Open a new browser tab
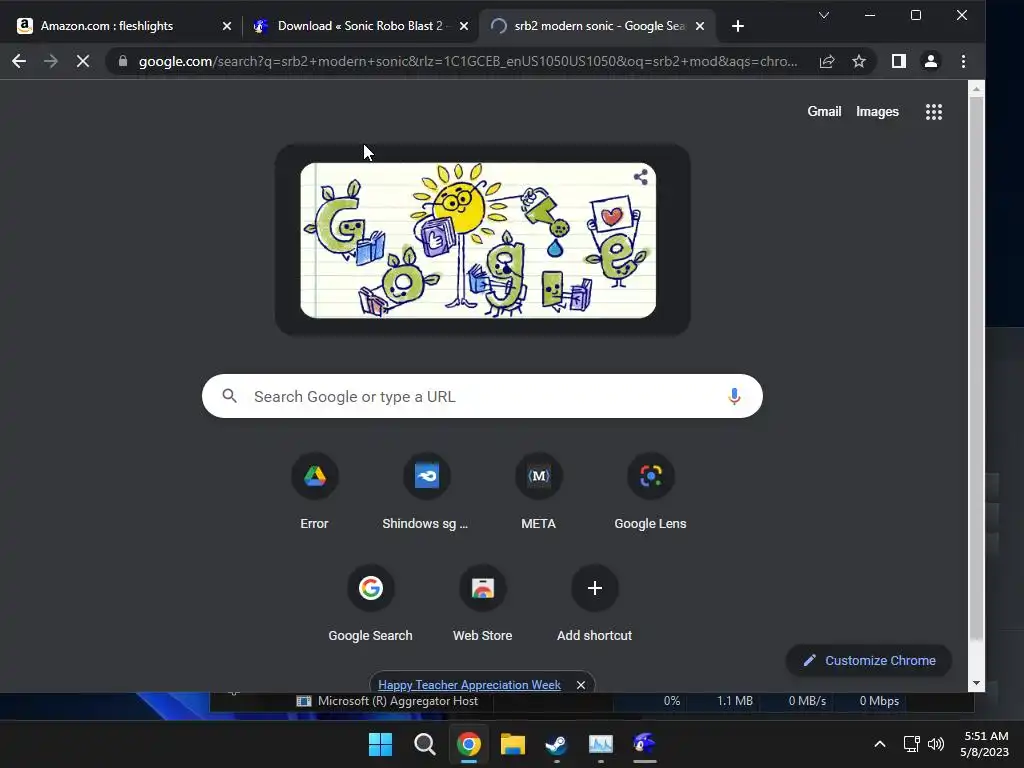 point(738,26)
